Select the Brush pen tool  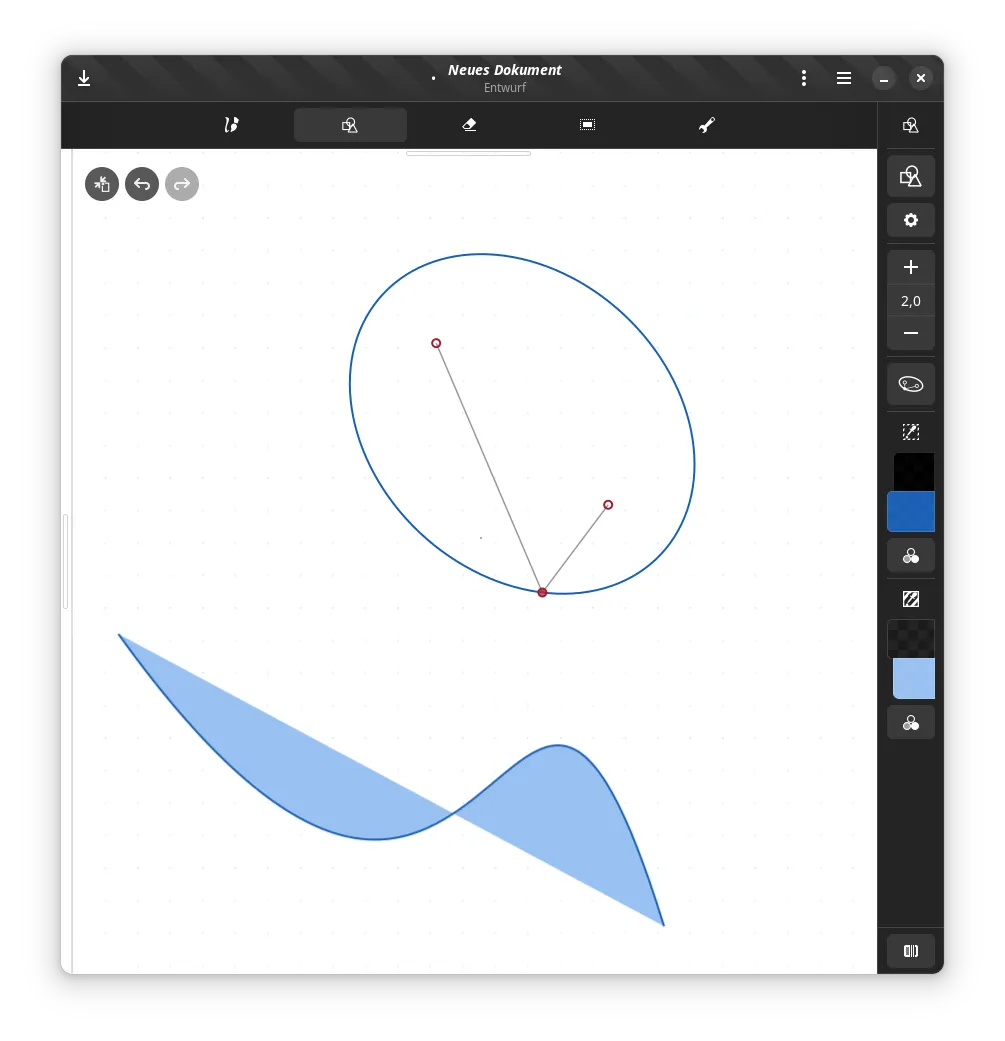(230, 125)
